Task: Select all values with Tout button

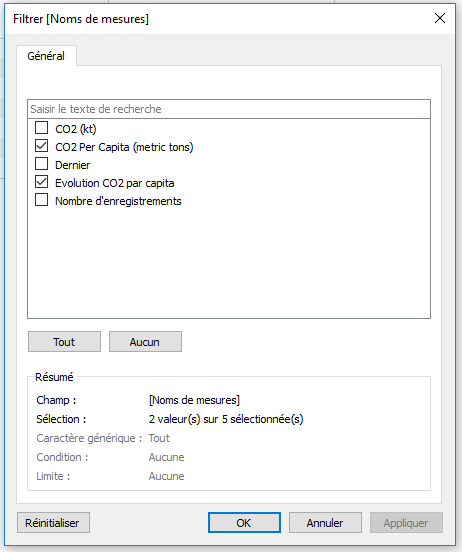Action: (x=64, y=341)
